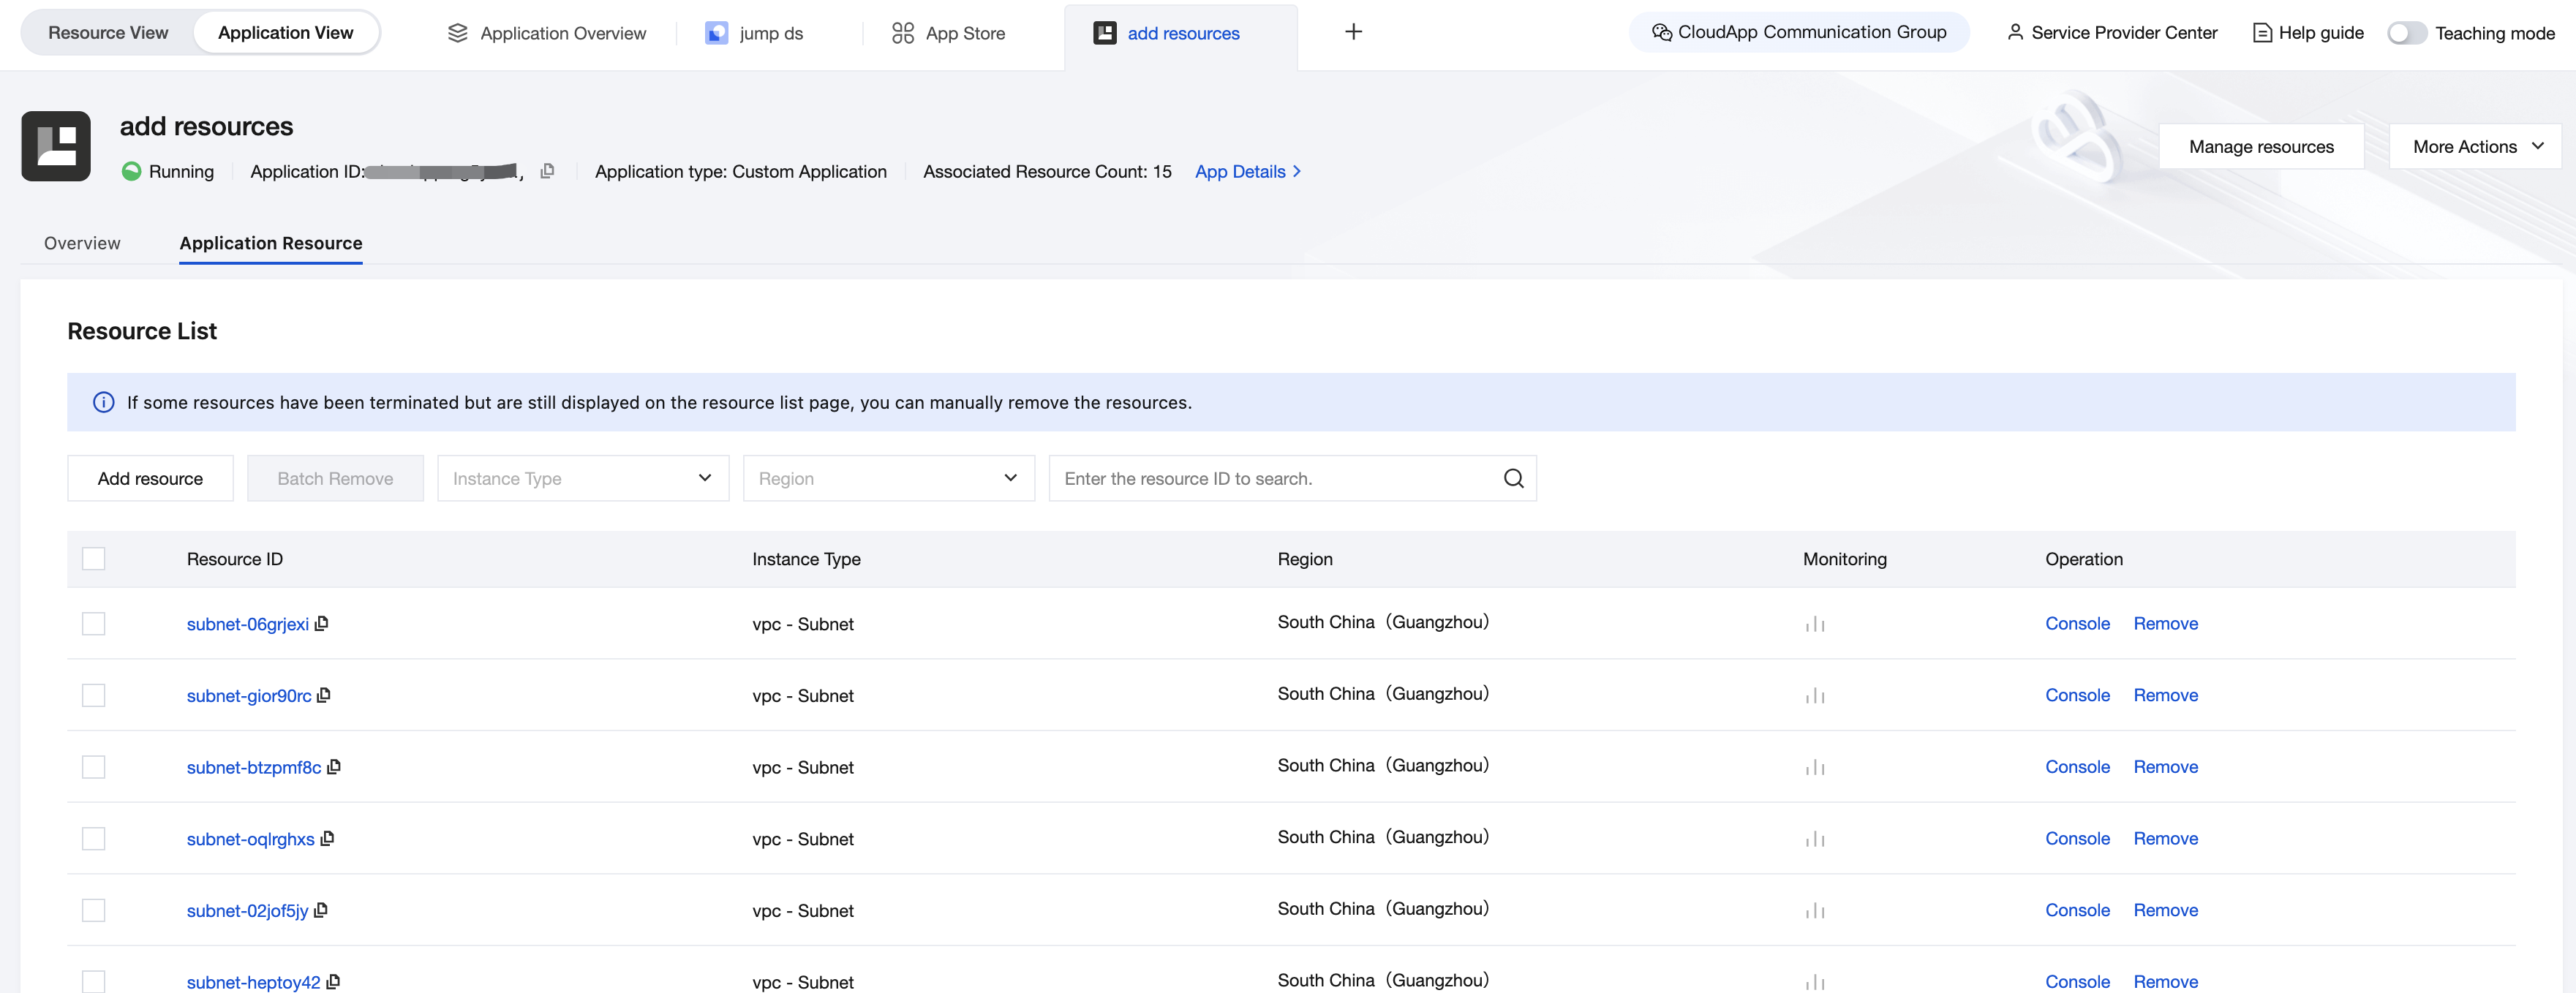Viewport: 2576px width, 993px height.
Task: Open the App Store tab
Action: point(948,33)
